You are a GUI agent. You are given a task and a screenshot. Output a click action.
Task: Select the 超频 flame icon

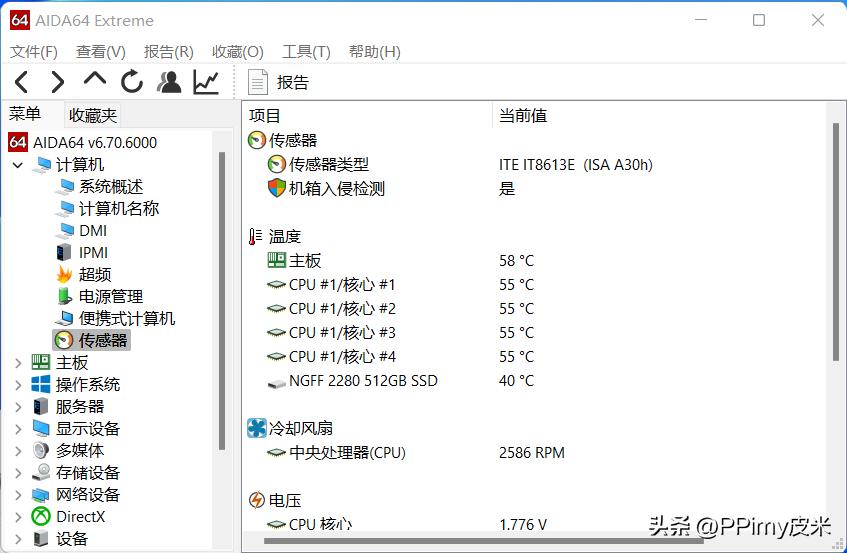64,274
